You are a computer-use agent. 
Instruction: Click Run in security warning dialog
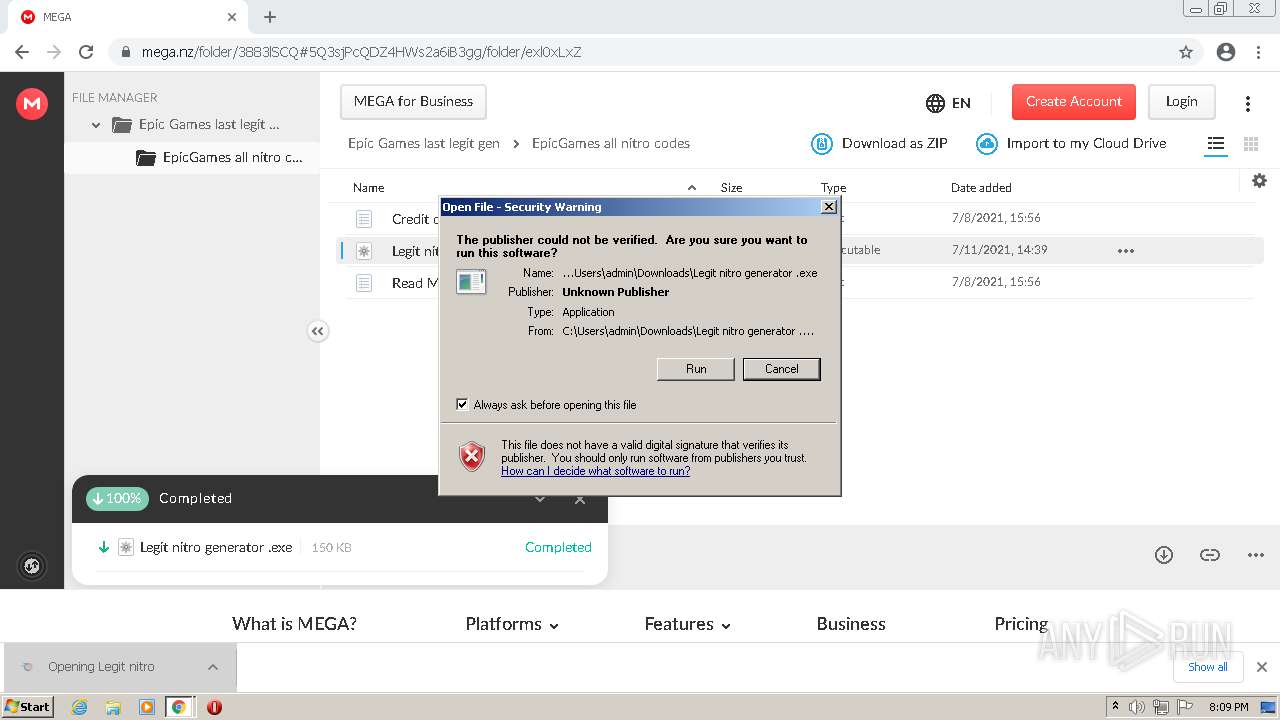click(x=696, y=369)
